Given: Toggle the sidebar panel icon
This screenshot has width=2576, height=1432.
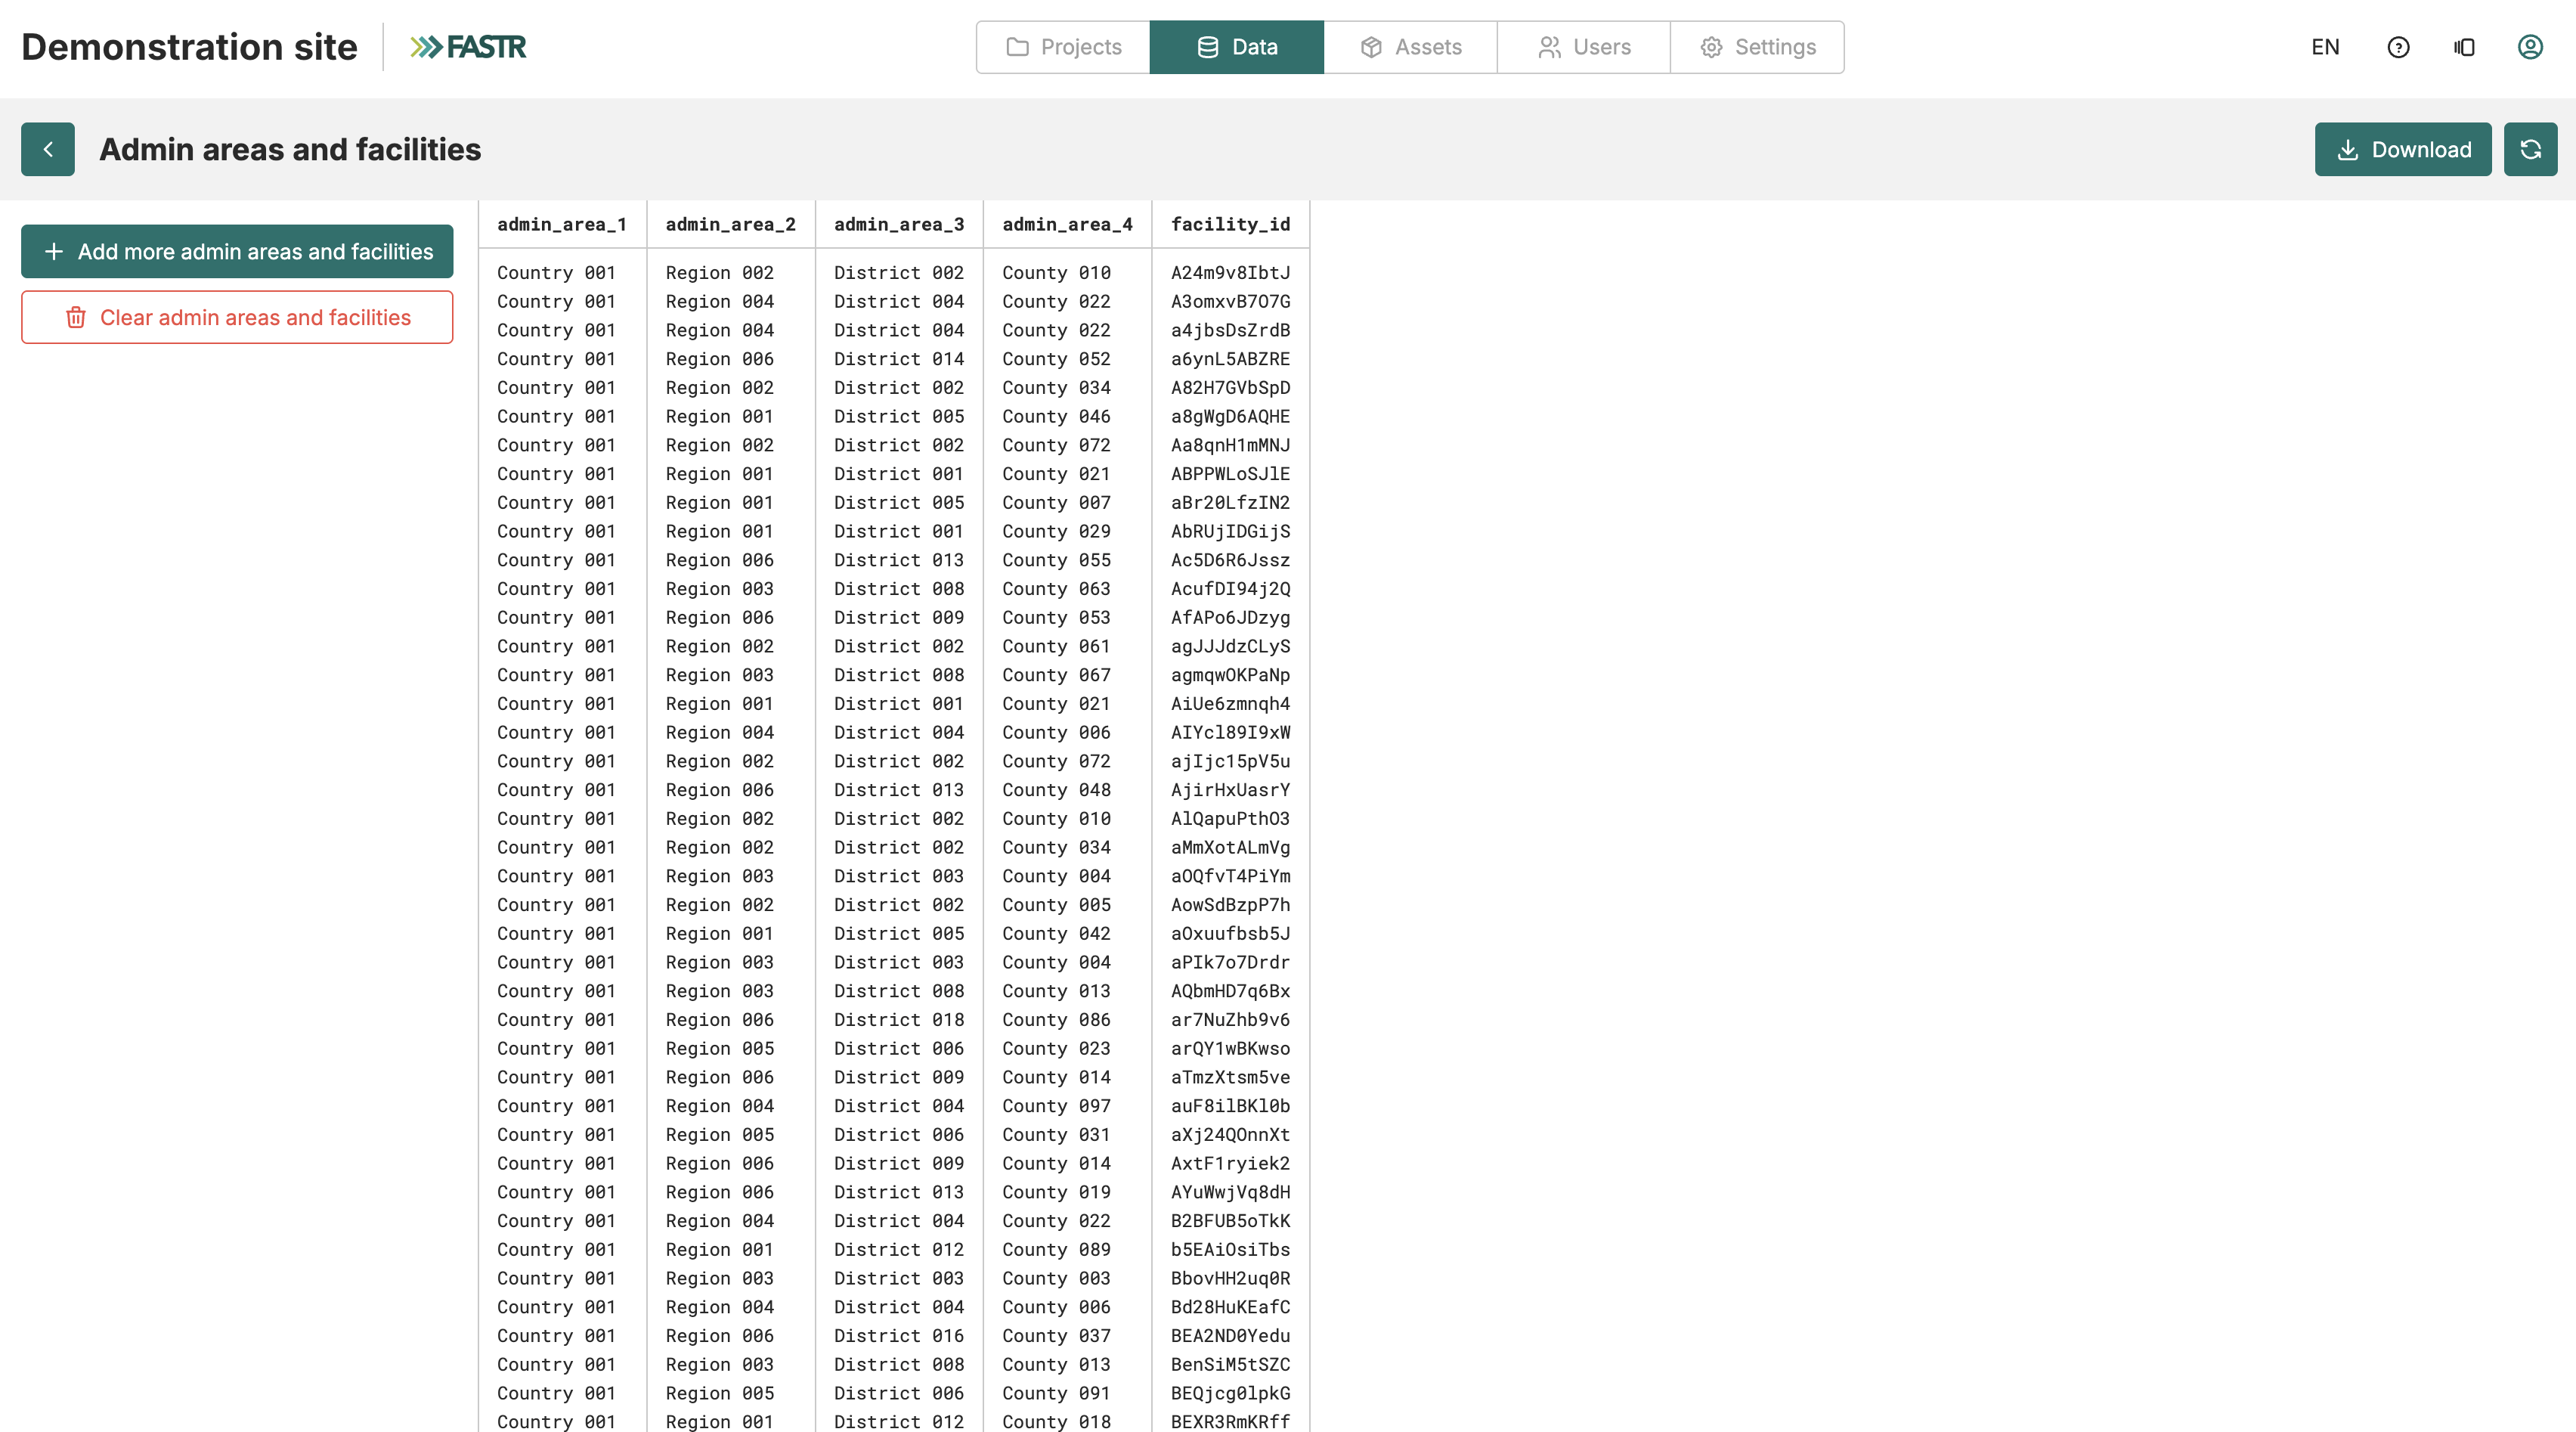Looking at the screenshot, I should coord(2464,47).
